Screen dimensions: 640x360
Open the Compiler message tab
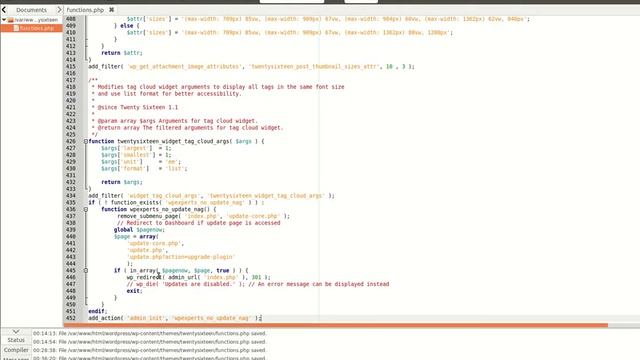16,350
